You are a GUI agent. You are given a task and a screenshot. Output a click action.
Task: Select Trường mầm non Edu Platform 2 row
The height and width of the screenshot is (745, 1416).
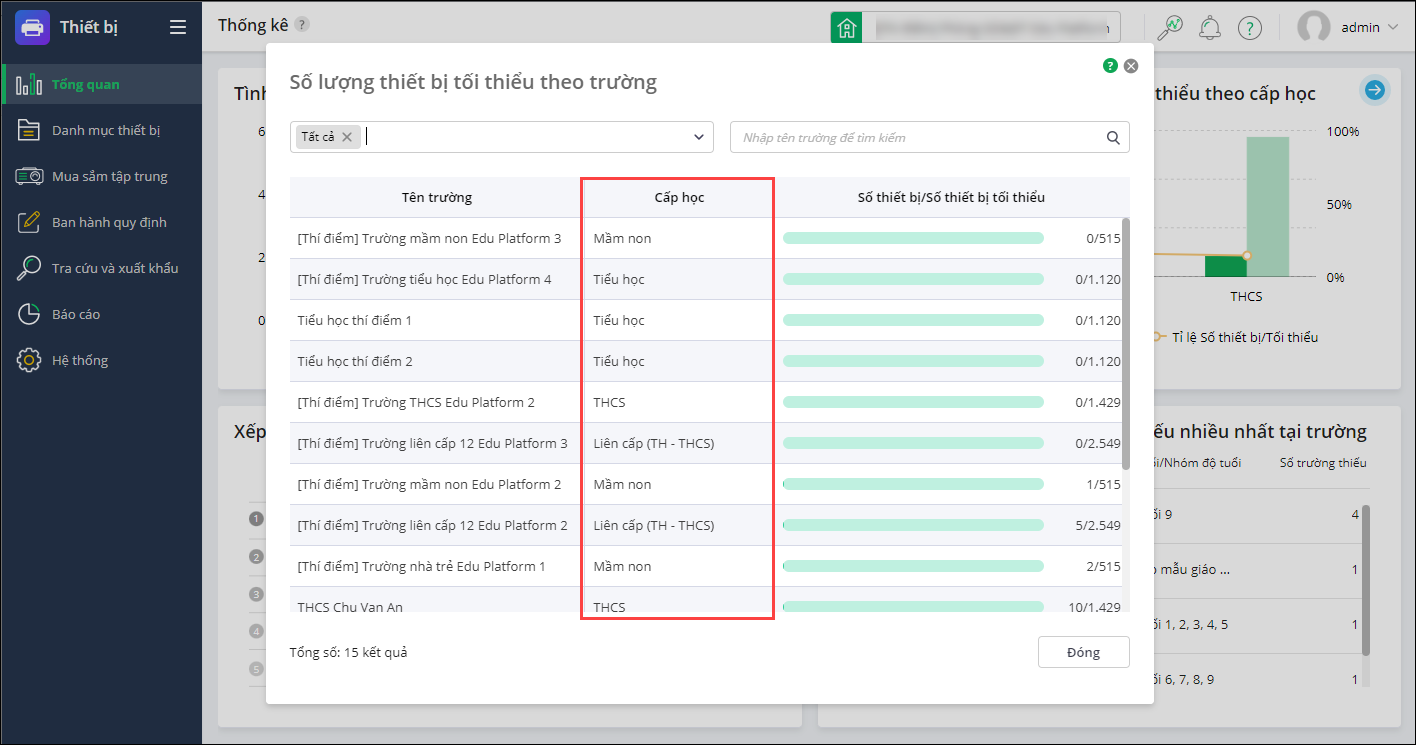(x=706, y=484)
